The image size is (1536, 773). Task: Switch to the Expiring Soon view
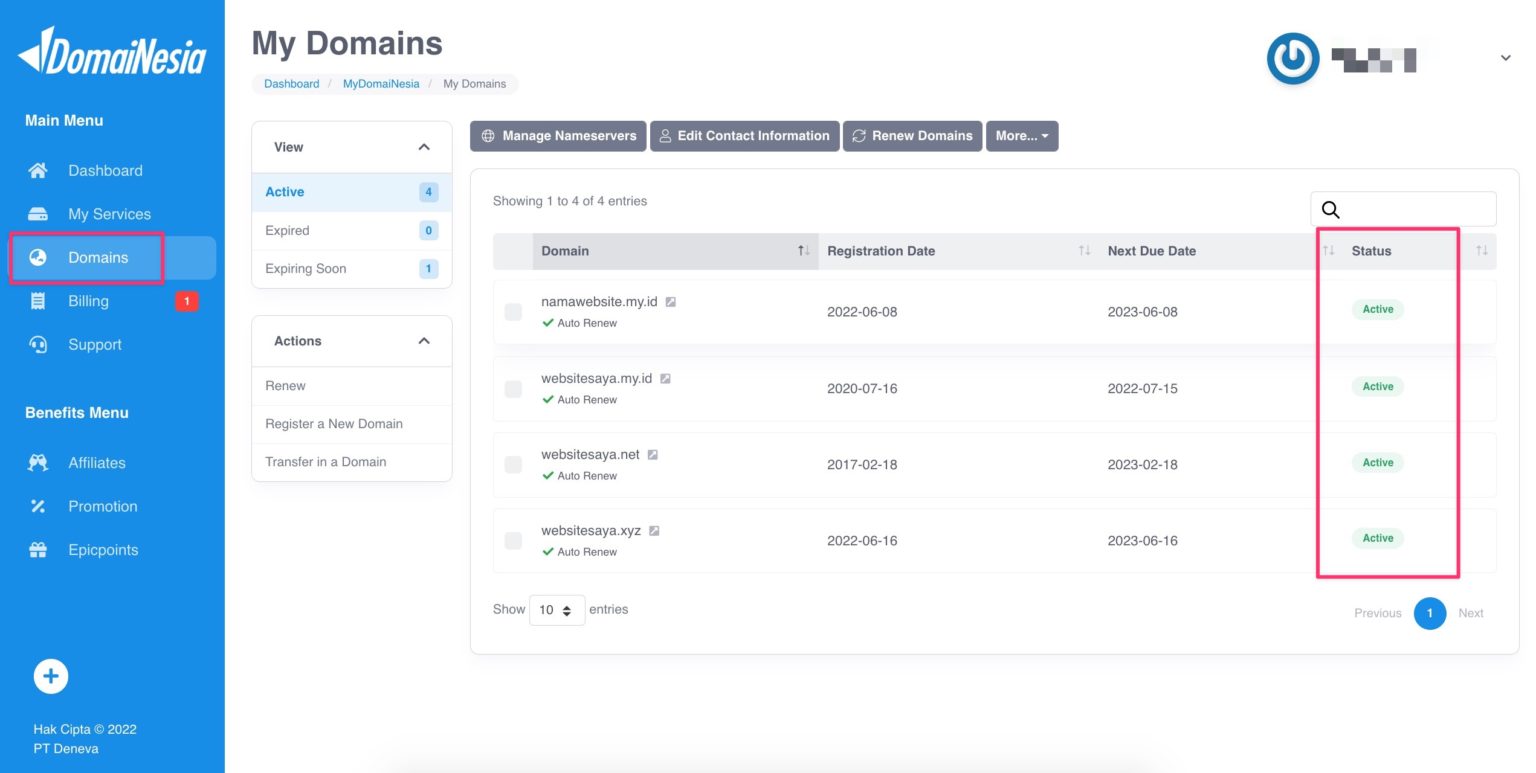pos(306,269)
